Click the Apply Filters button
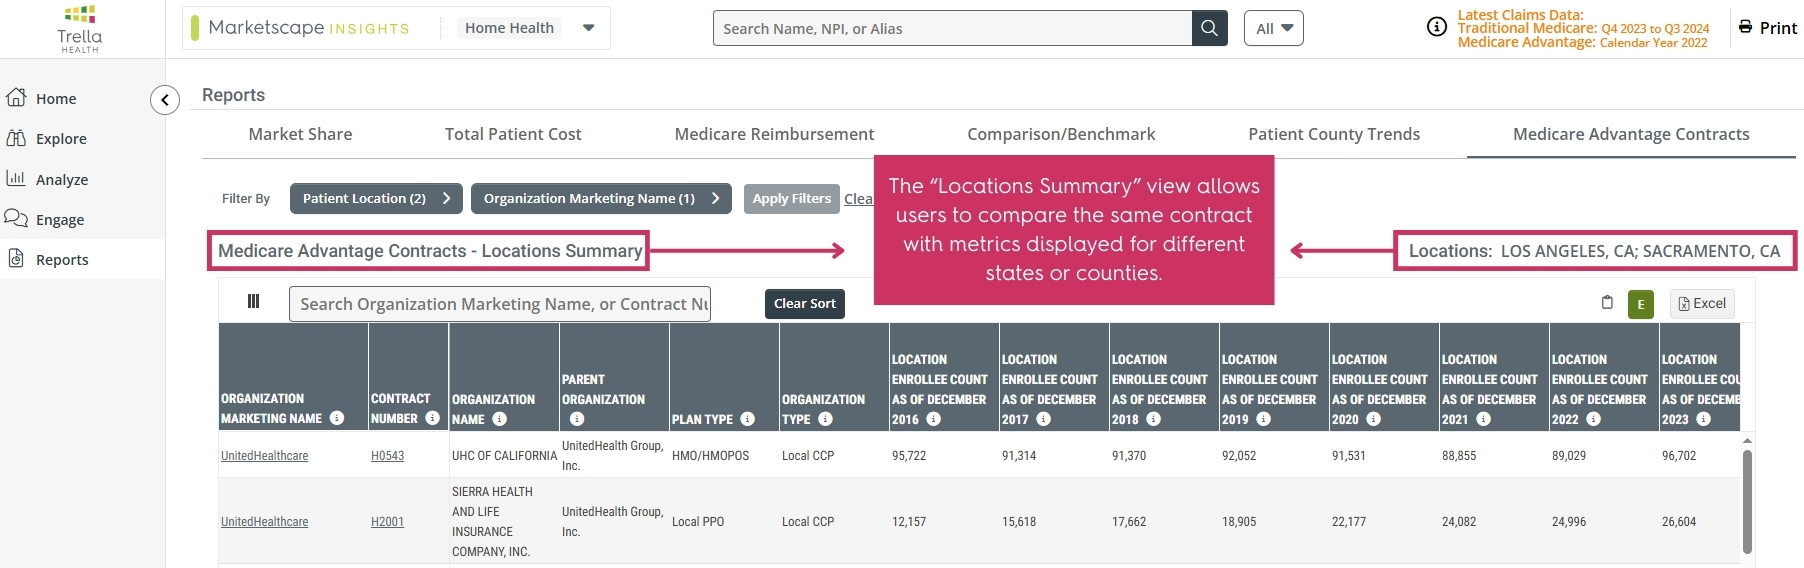 point(791,198)
